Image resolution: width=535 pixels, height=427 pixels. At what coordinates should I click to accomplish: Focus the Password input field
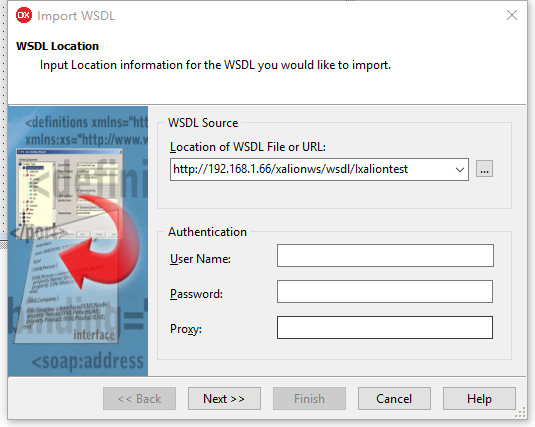pos(385,291)
